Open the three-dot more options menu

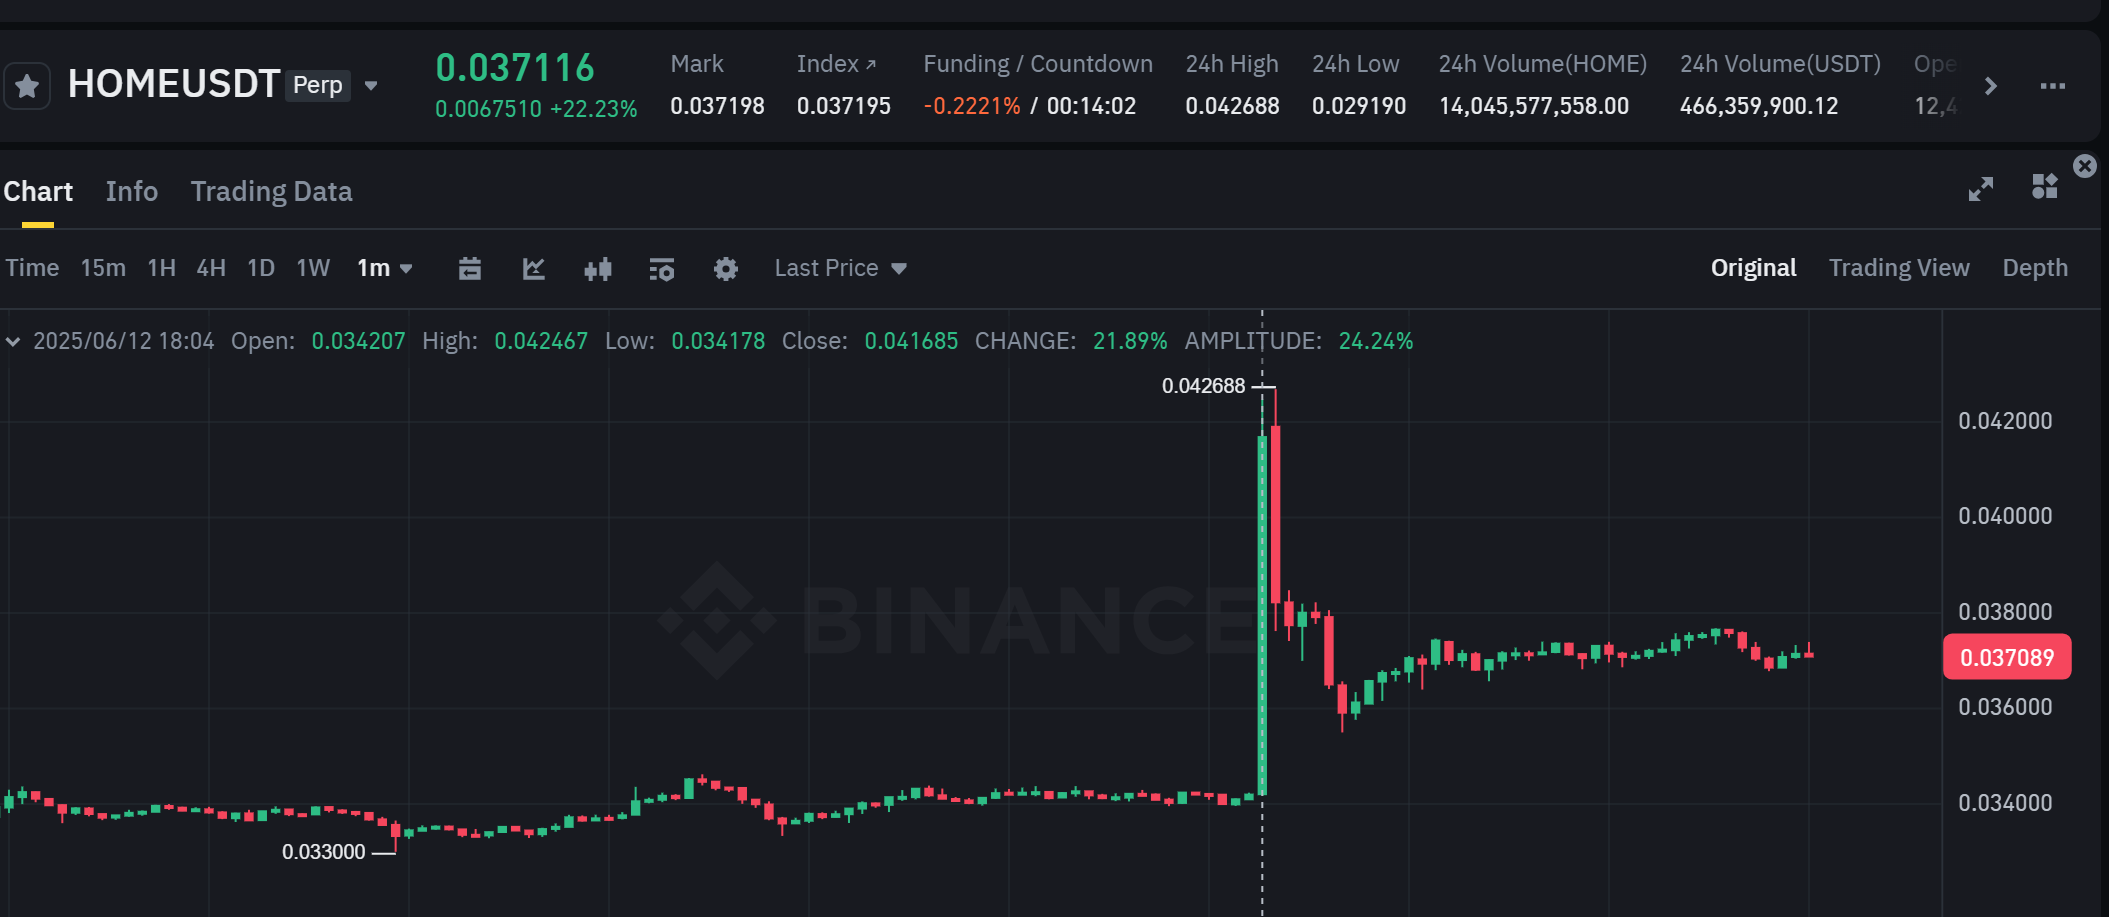(2053, 86)
